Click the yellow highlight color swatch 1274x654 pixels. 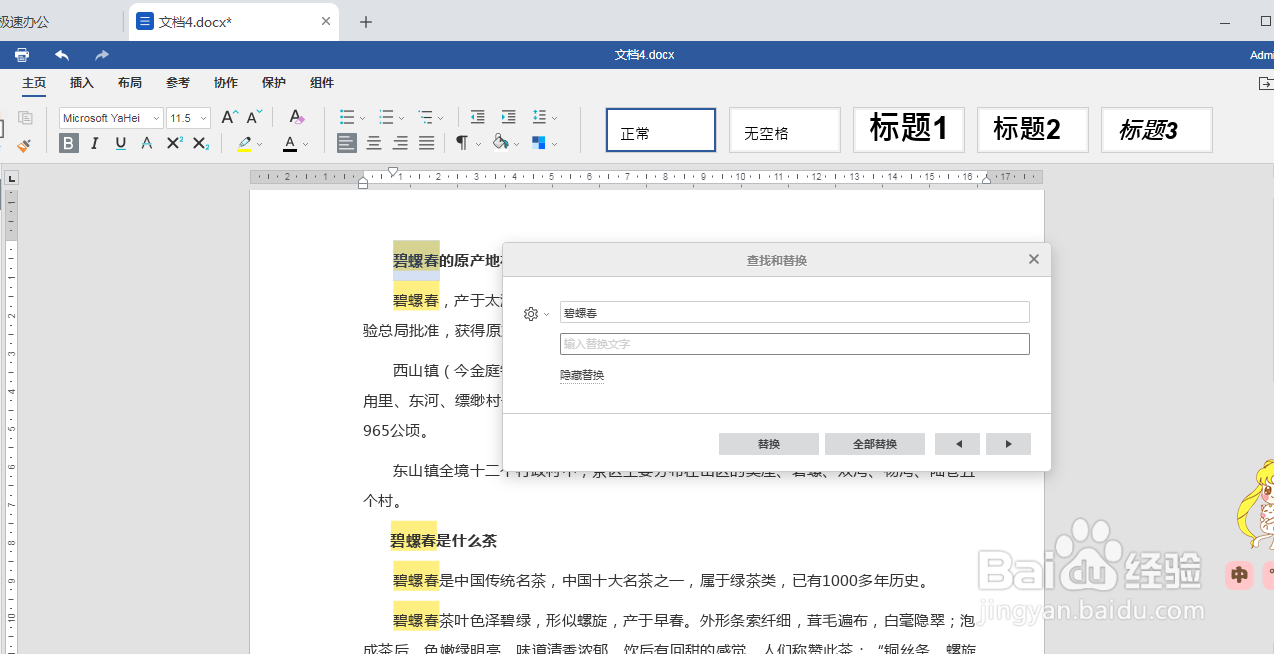[x=243, y=148]
